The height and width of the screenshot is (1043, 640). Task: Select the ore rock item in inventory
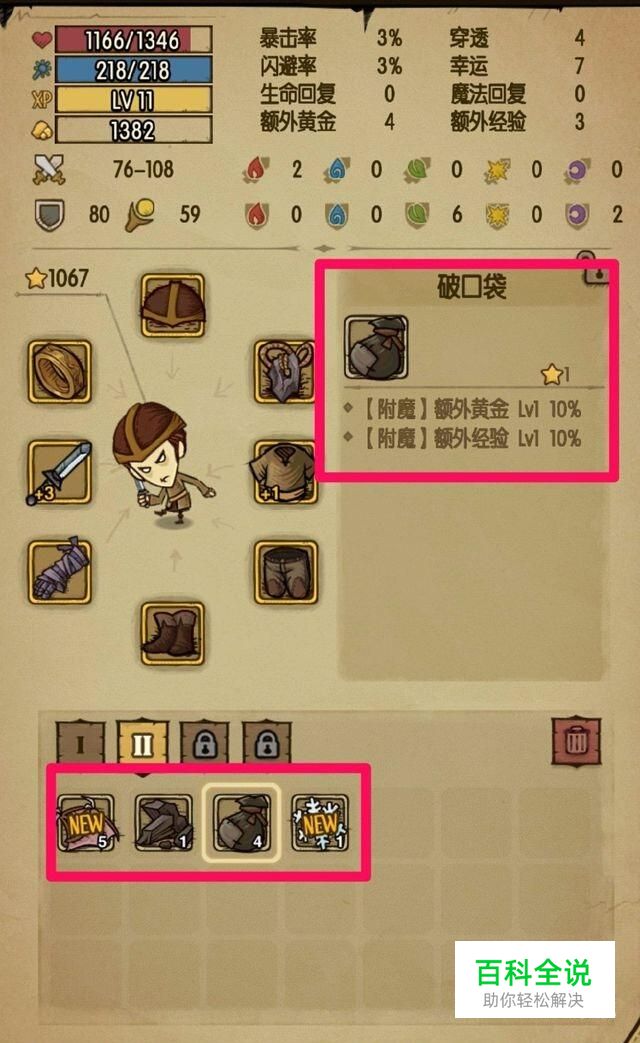tap(163, 823)
